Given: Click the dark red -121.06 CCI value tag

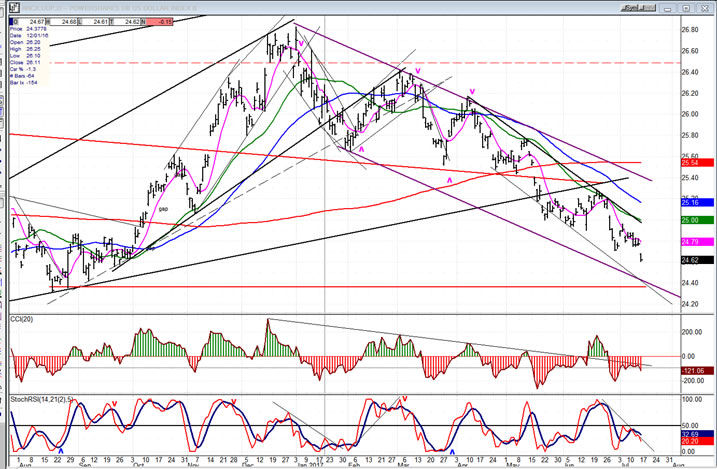Looking at the screenshot, I should tap(695, 369).
